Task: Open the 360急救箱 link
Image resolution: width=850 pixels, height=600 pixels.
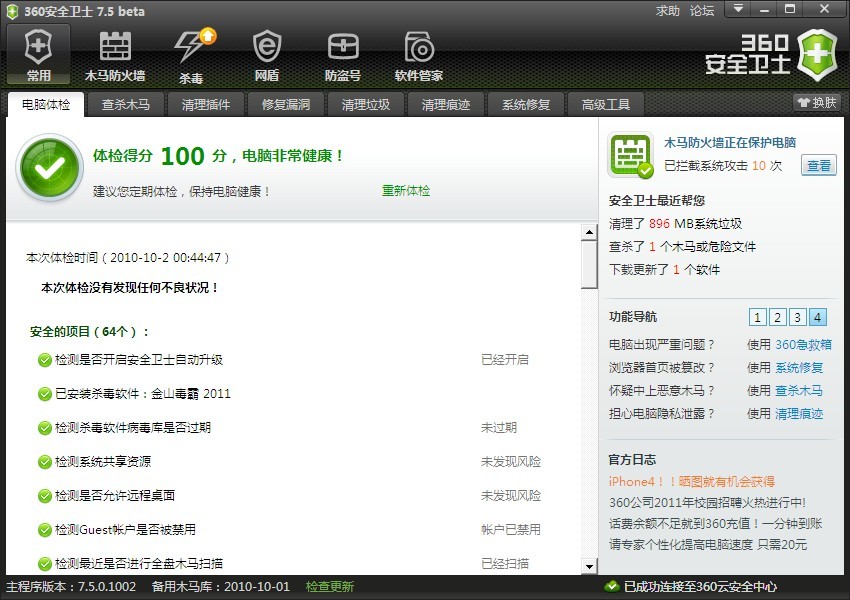Action: coord(803,345)
